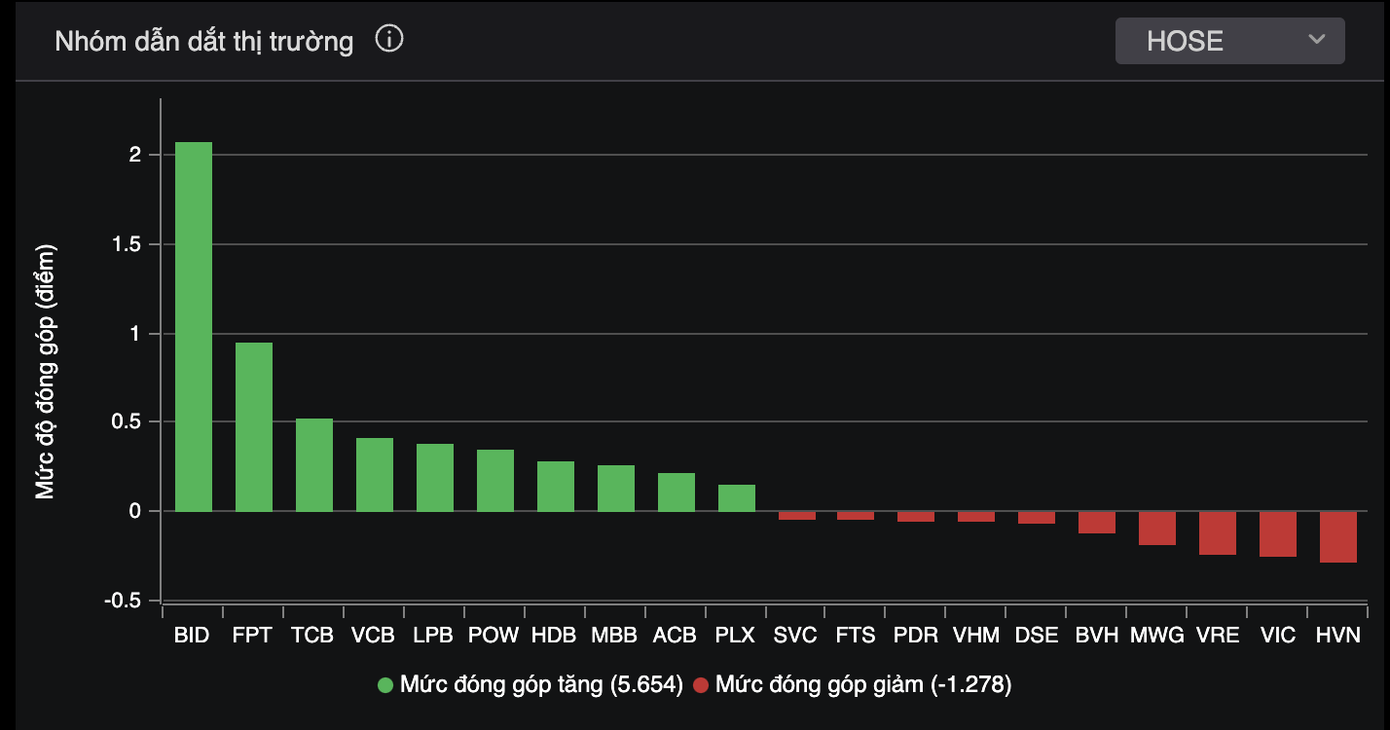
Task: Click the info icon beside Nhóm dẫn dắt thị trường
Action: [x=389, y=40]
